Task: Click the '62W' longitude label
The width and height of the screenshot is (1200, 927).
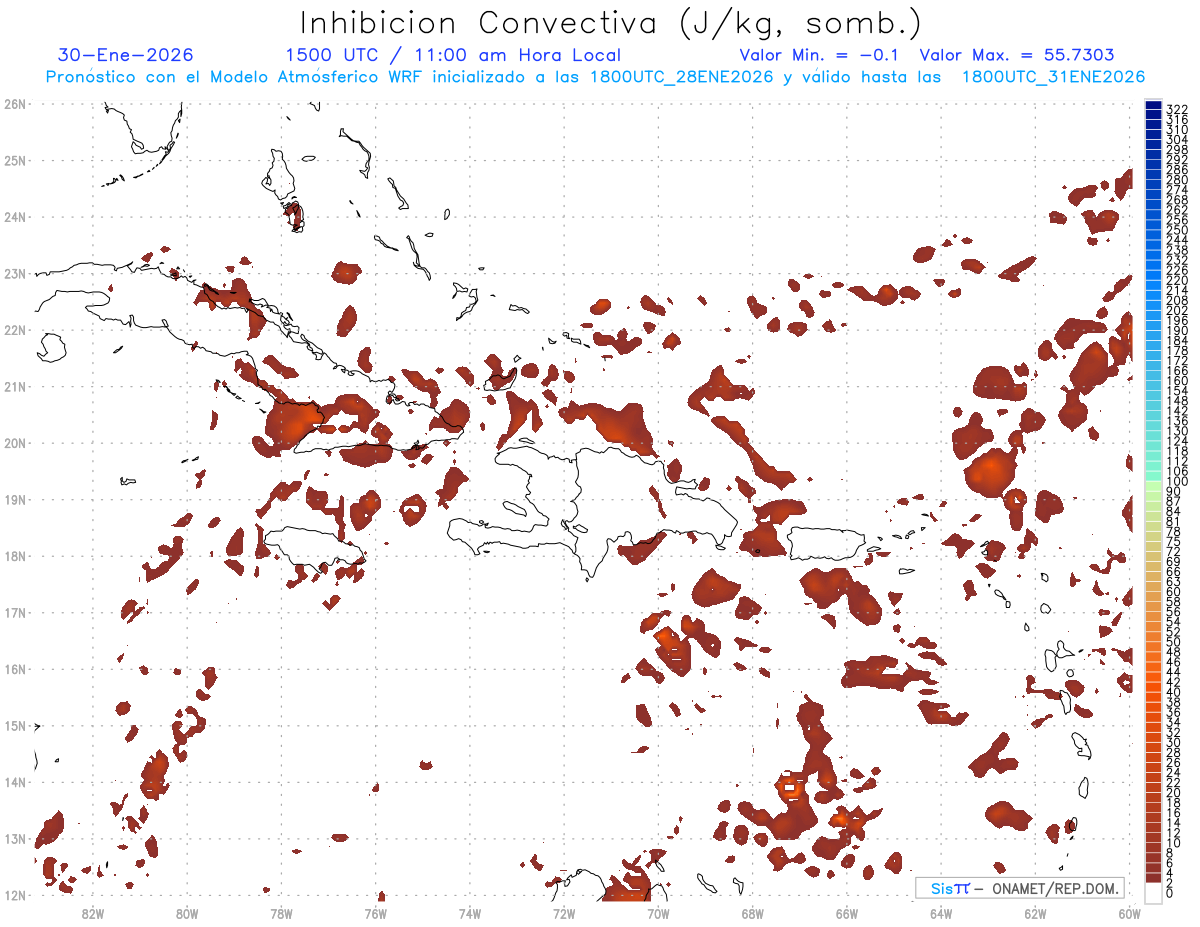Action: [x=1035, y=913]
